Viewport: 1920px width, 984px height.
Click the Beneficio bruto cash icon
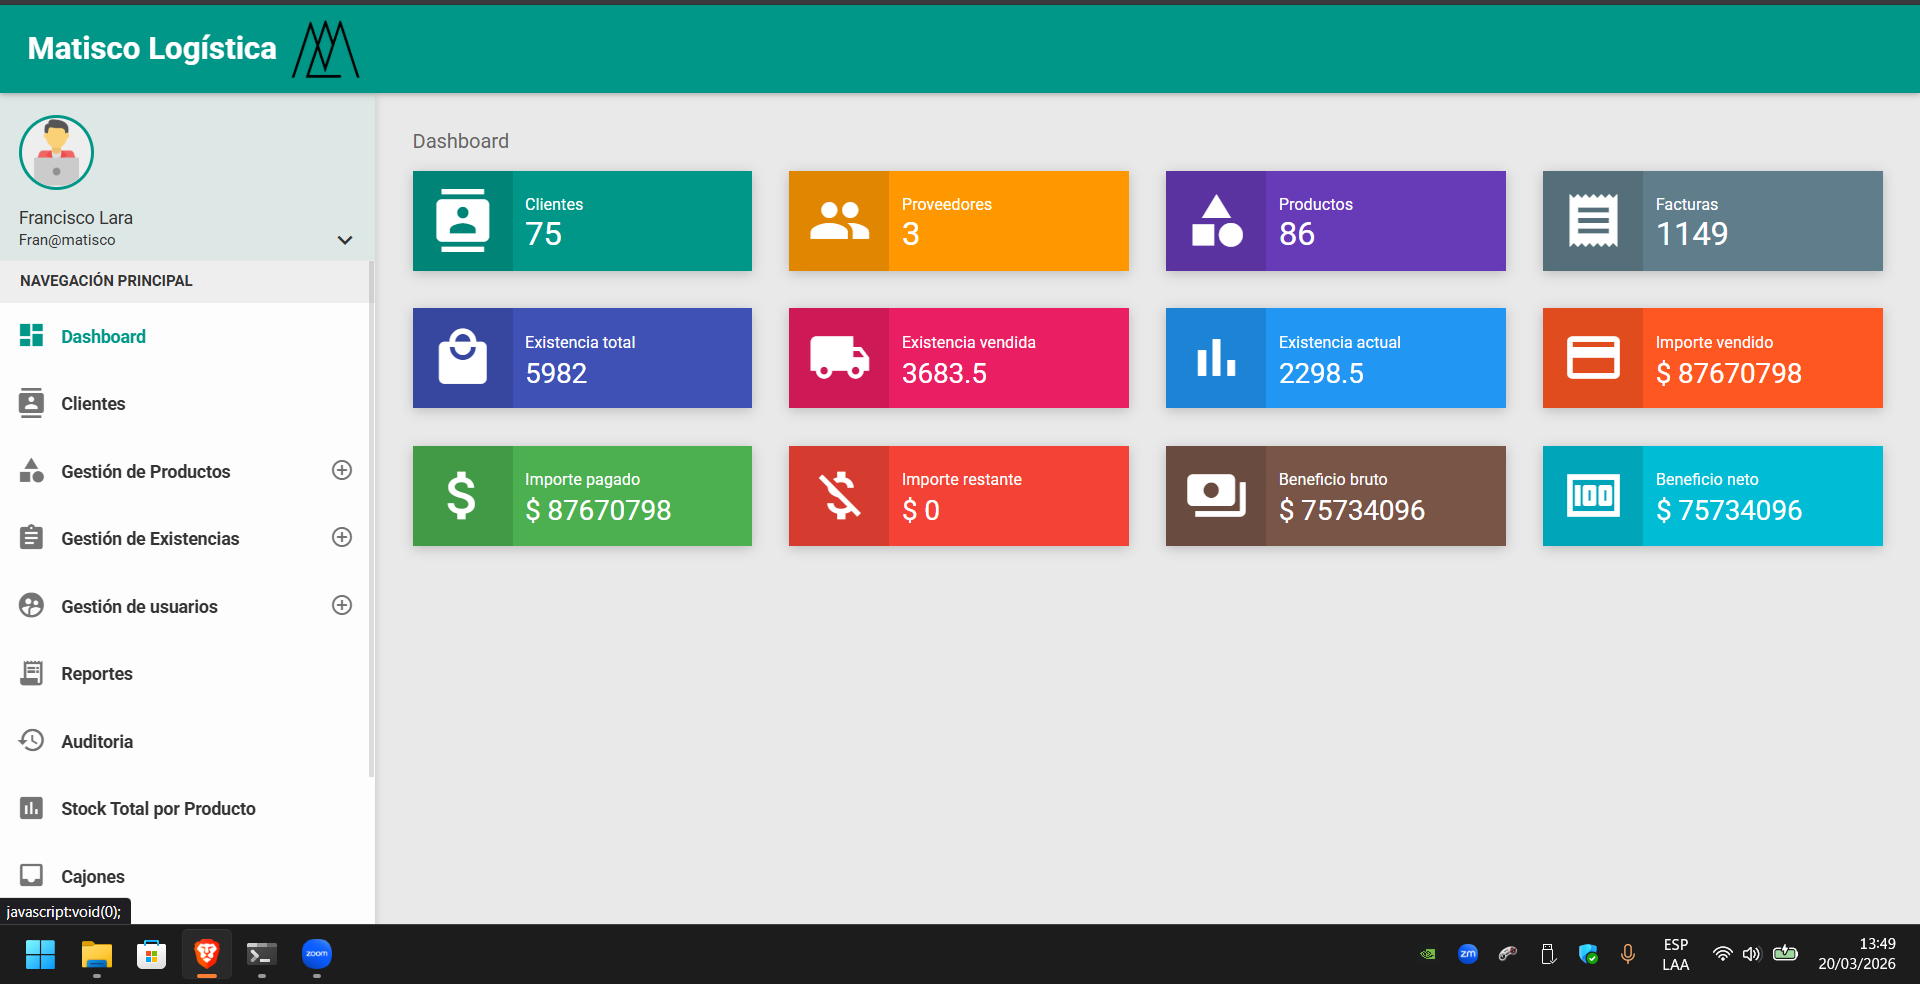point(1216,496)
